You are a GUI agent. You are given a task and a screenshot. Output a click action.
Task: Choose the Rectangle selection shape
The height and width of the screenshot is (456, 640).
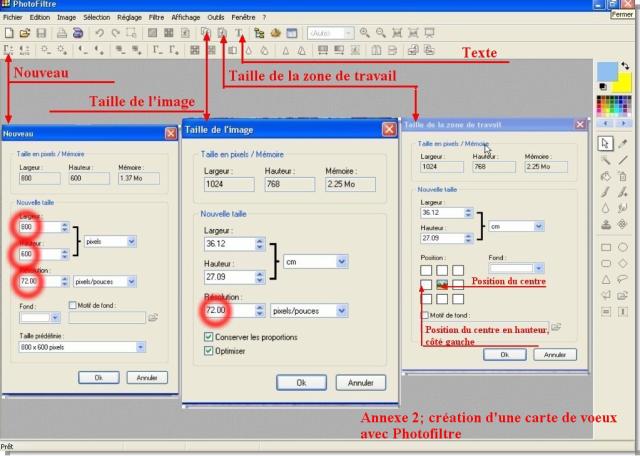606,247
